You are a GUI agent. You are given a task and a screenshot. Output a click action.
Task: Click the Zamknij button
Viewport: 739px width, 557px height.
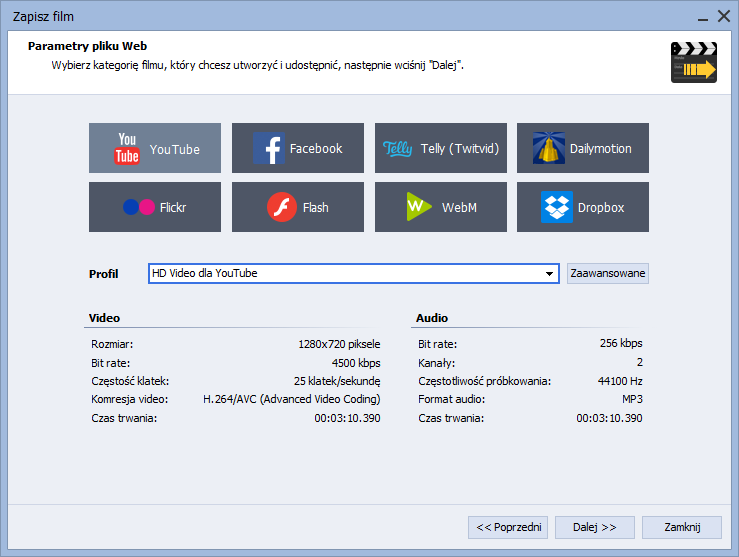pyautogui.click(x=682, y=527)
